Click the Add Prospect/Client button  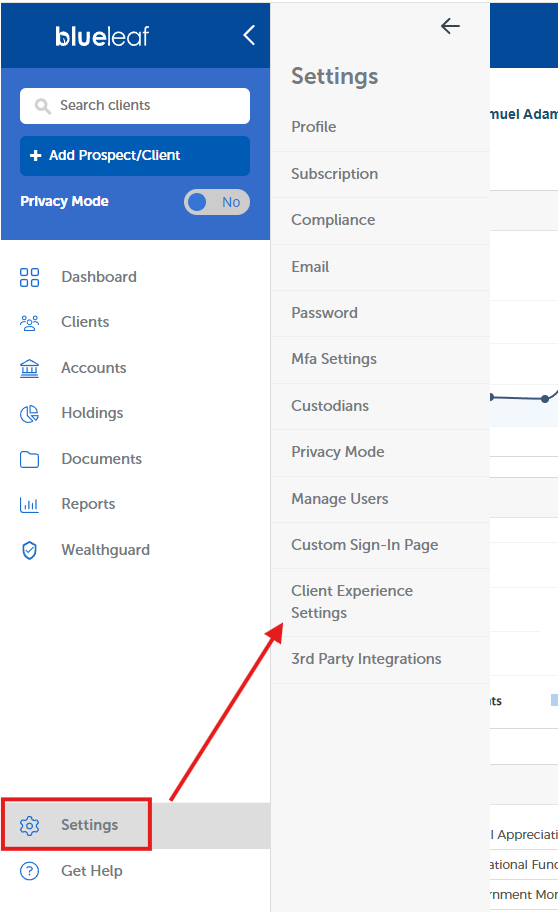coord(135,156)
